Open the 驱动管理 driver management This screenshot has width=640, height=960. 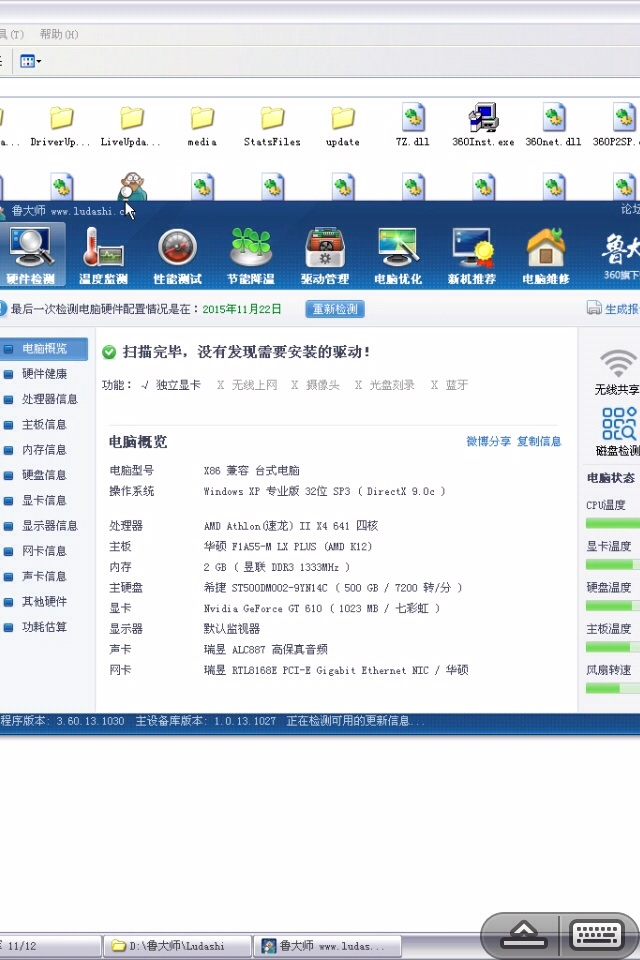pos(325,256)
